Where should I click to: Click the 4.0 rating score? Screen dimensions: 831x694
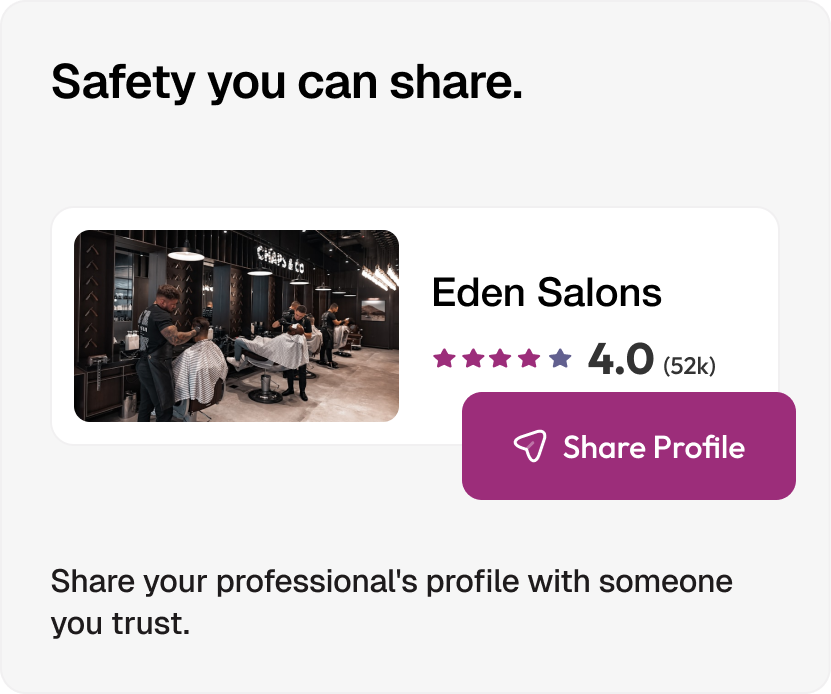(x=621, y=359)
